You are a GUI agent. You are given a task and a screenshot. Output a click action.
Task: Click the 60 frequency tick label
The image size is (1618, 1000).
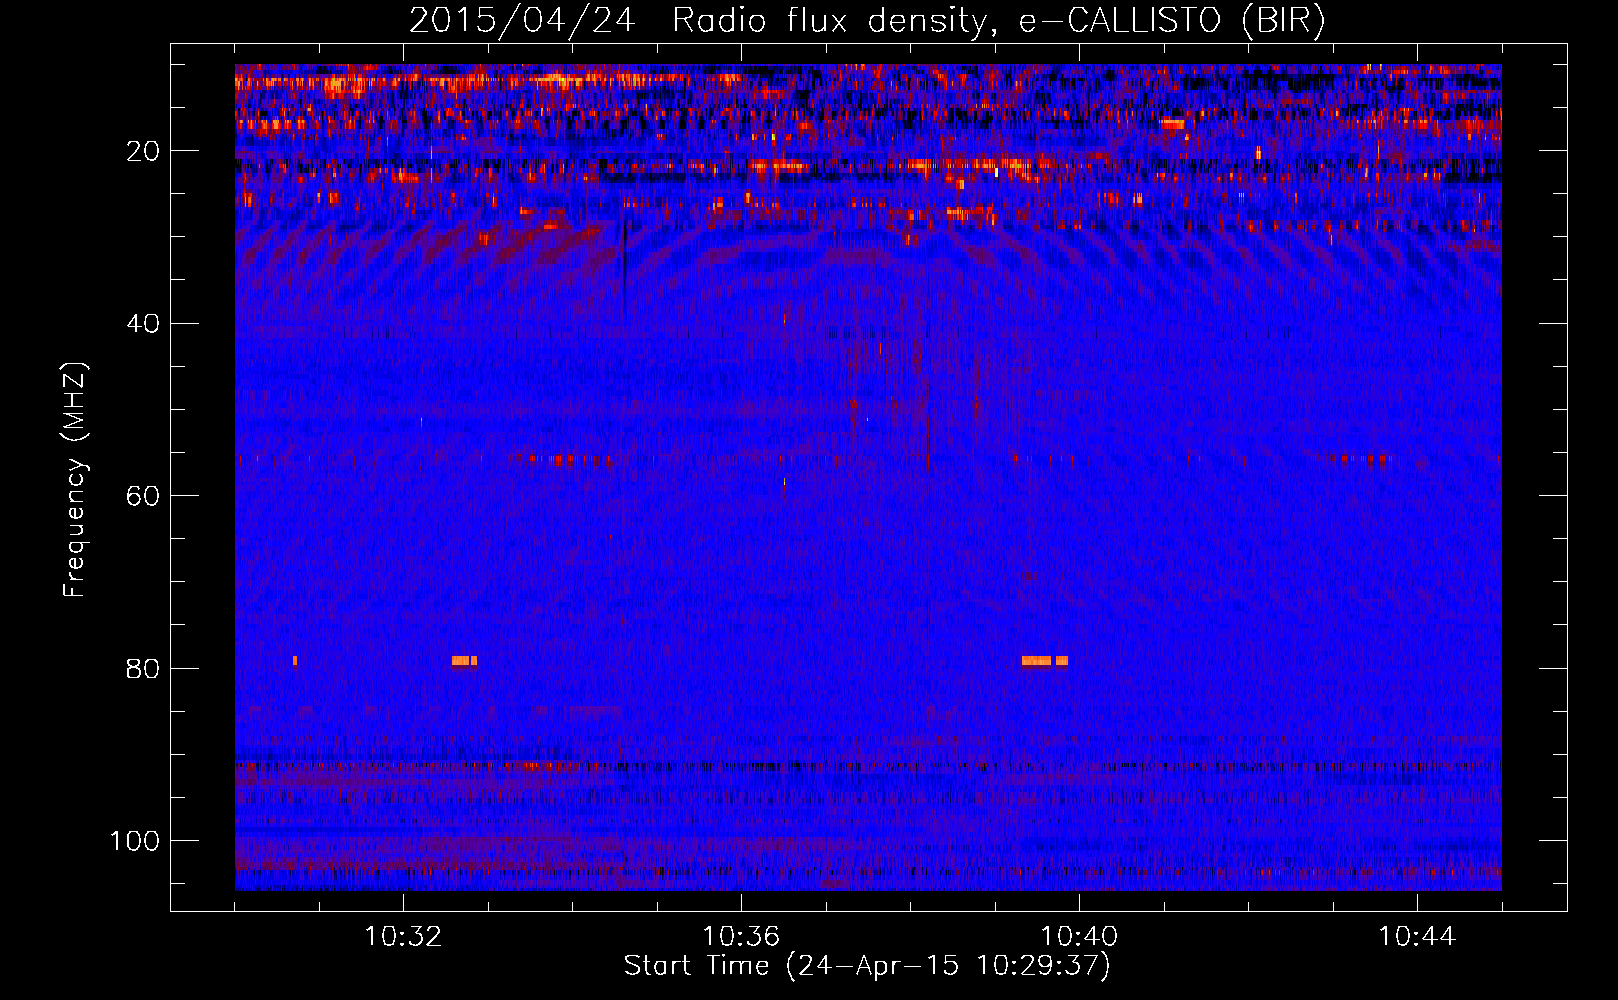pos(143,496)
